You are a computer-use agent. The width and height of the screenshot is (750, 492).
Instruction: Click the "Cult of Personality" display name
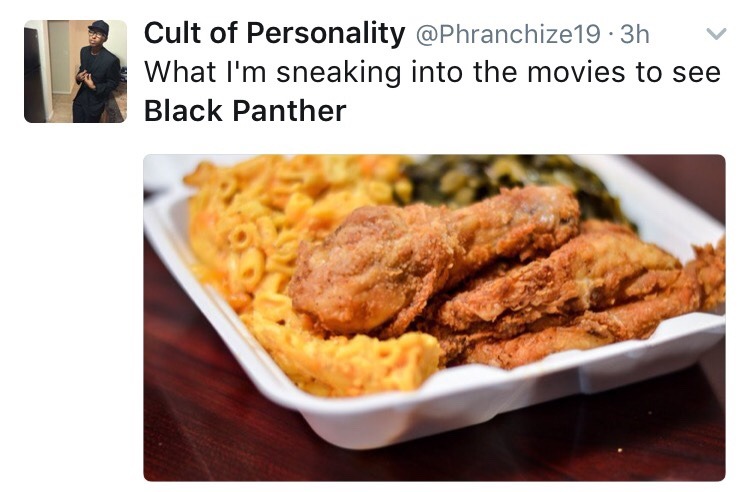(275, 33)
